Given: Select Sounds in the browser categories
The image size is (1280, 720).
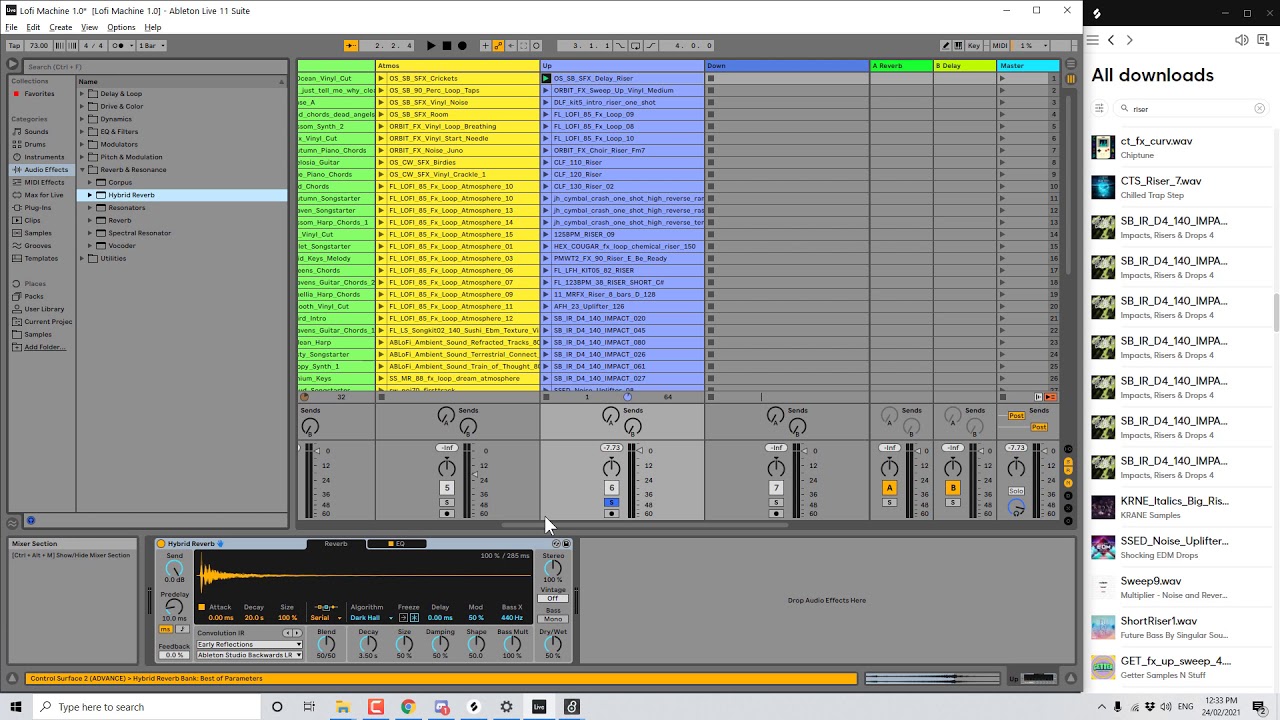Looking at the screenshot, I should pos(36,132).
